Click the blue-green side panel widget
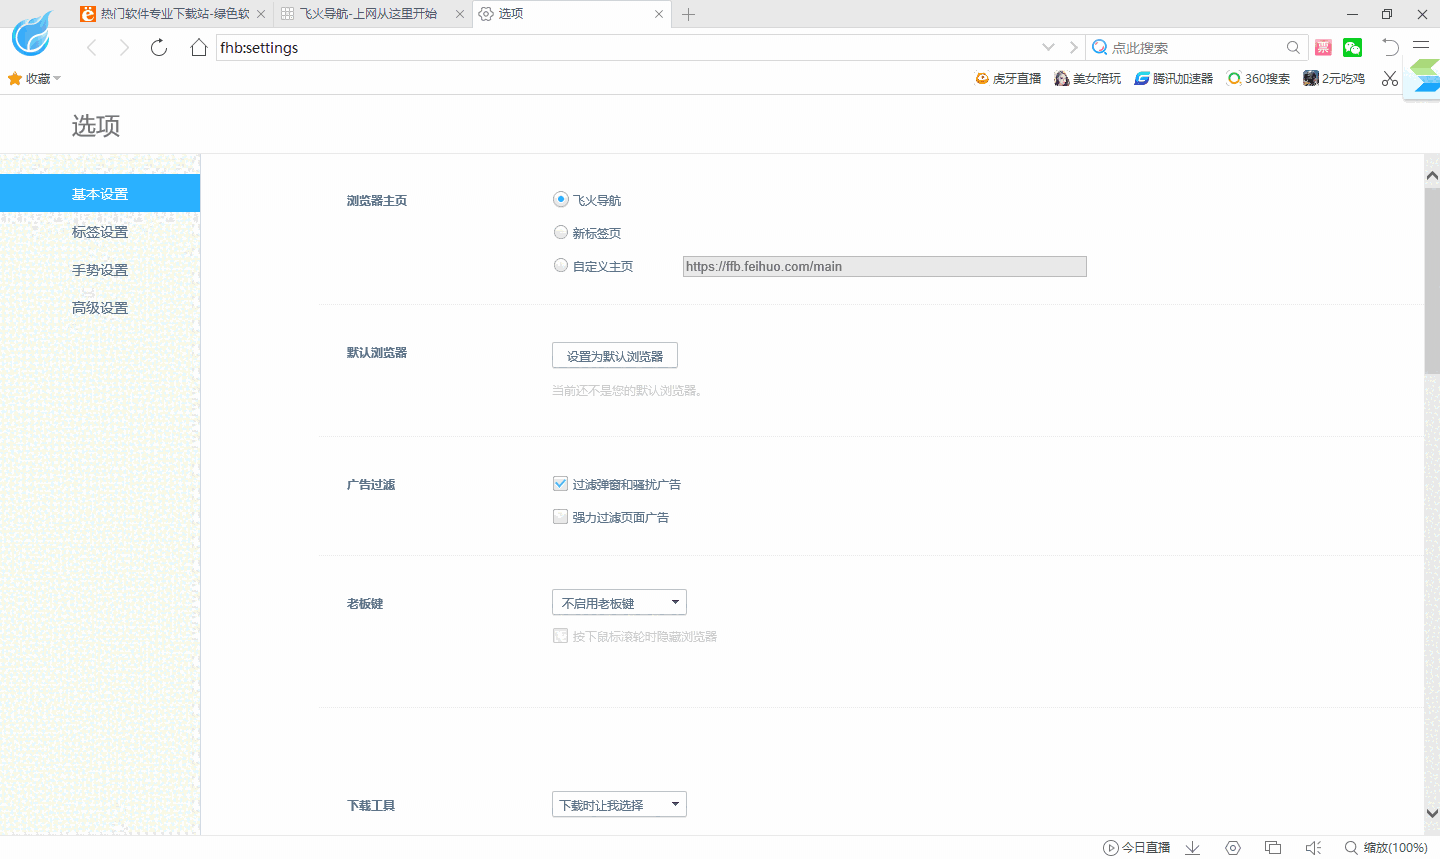The image size is (1440, 859). point(1423,77)
